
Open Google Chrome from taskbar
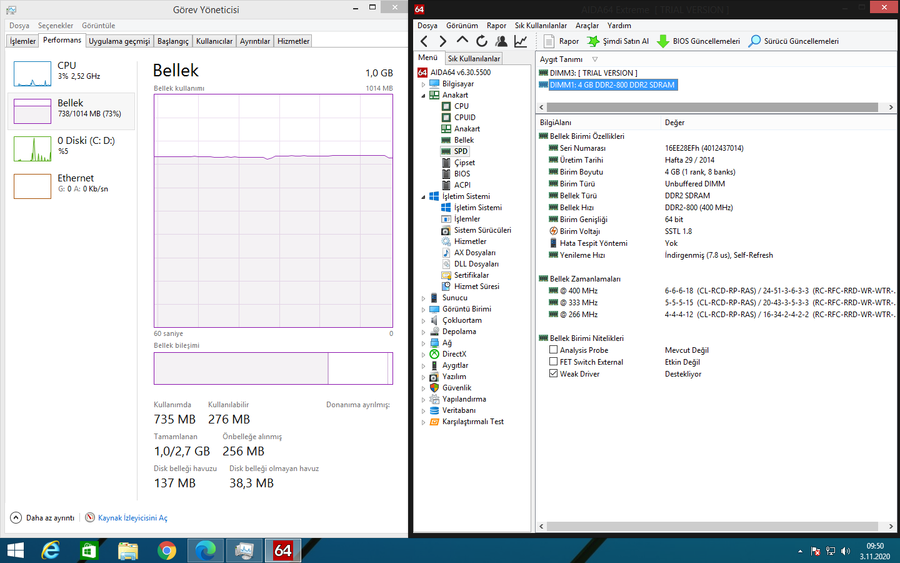(166, 551)
